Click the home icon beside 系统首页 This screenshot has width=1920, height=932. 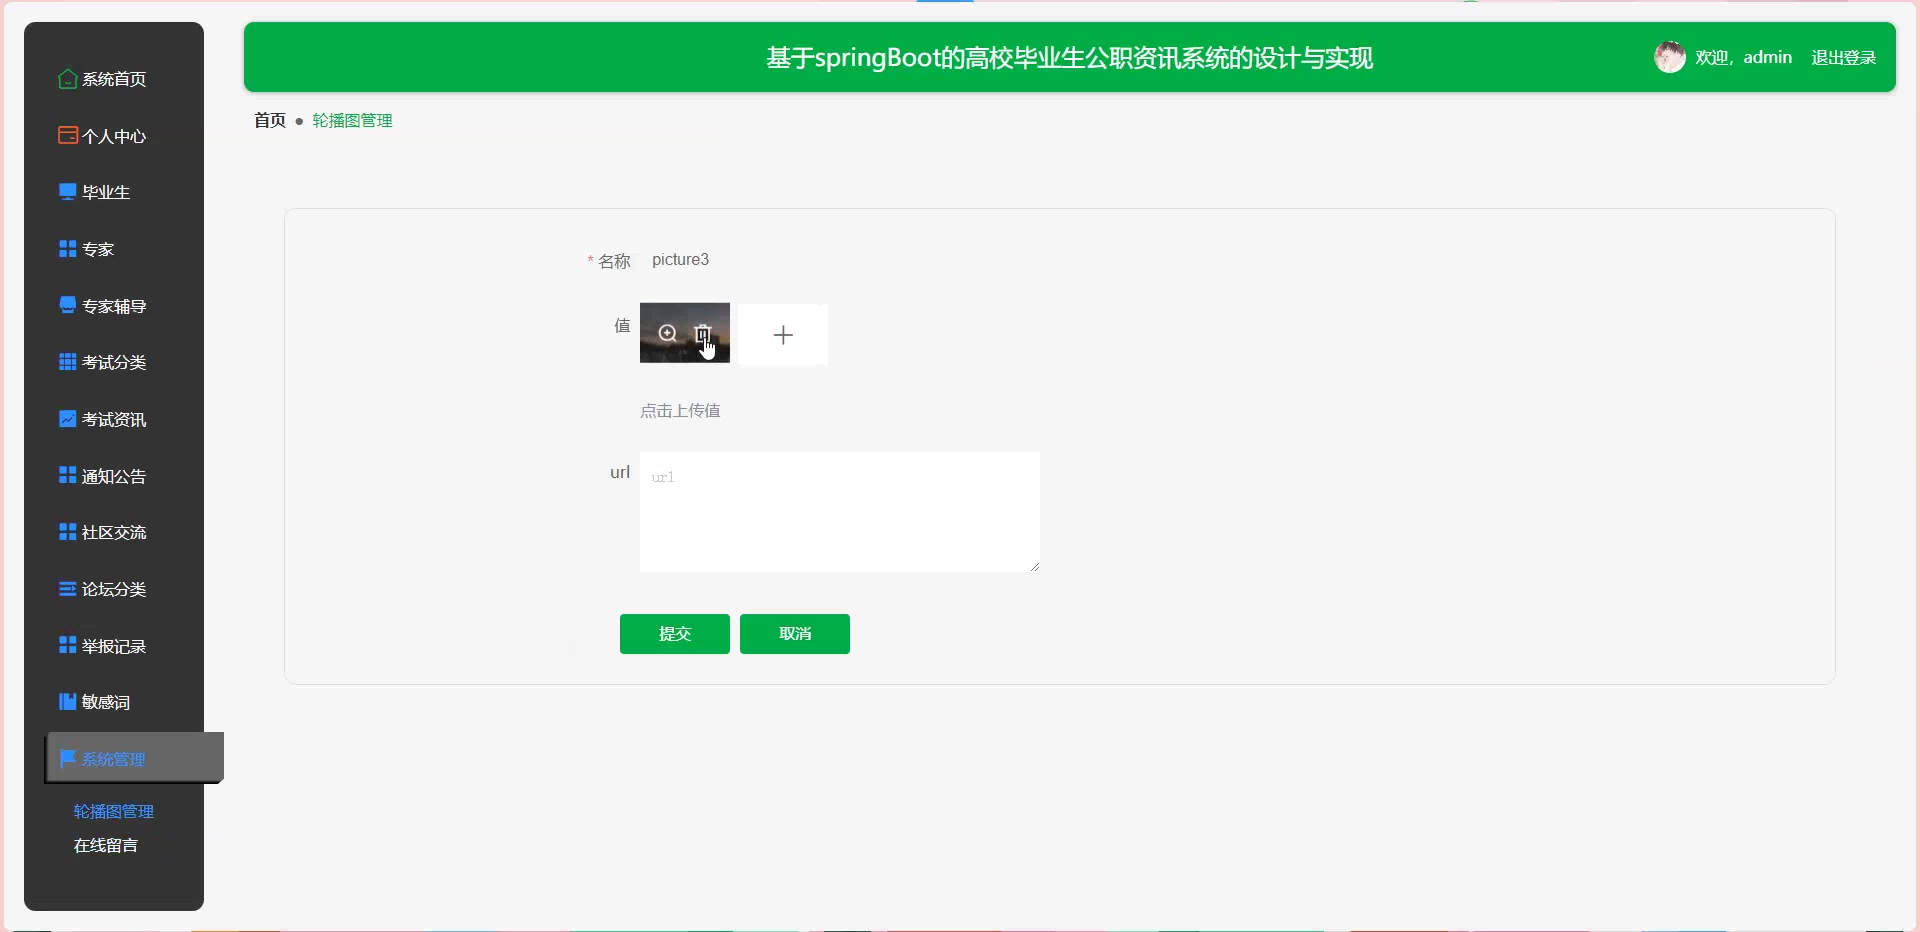click(67, 79)
